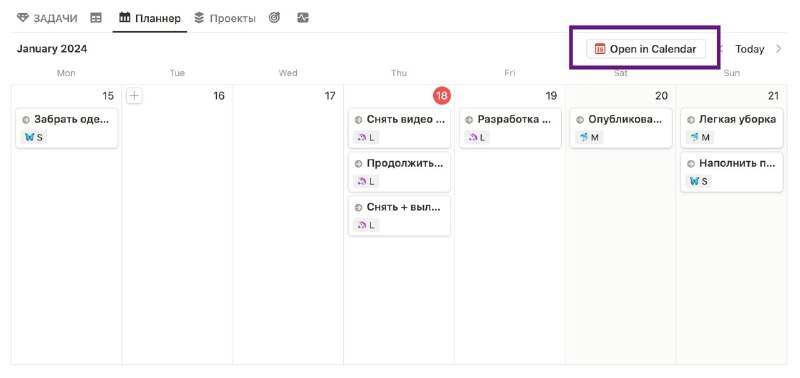Click the M tag on Легкая уборка card
Screen dimensions: 800x378
pyautogui.click(x=700, y=137)
